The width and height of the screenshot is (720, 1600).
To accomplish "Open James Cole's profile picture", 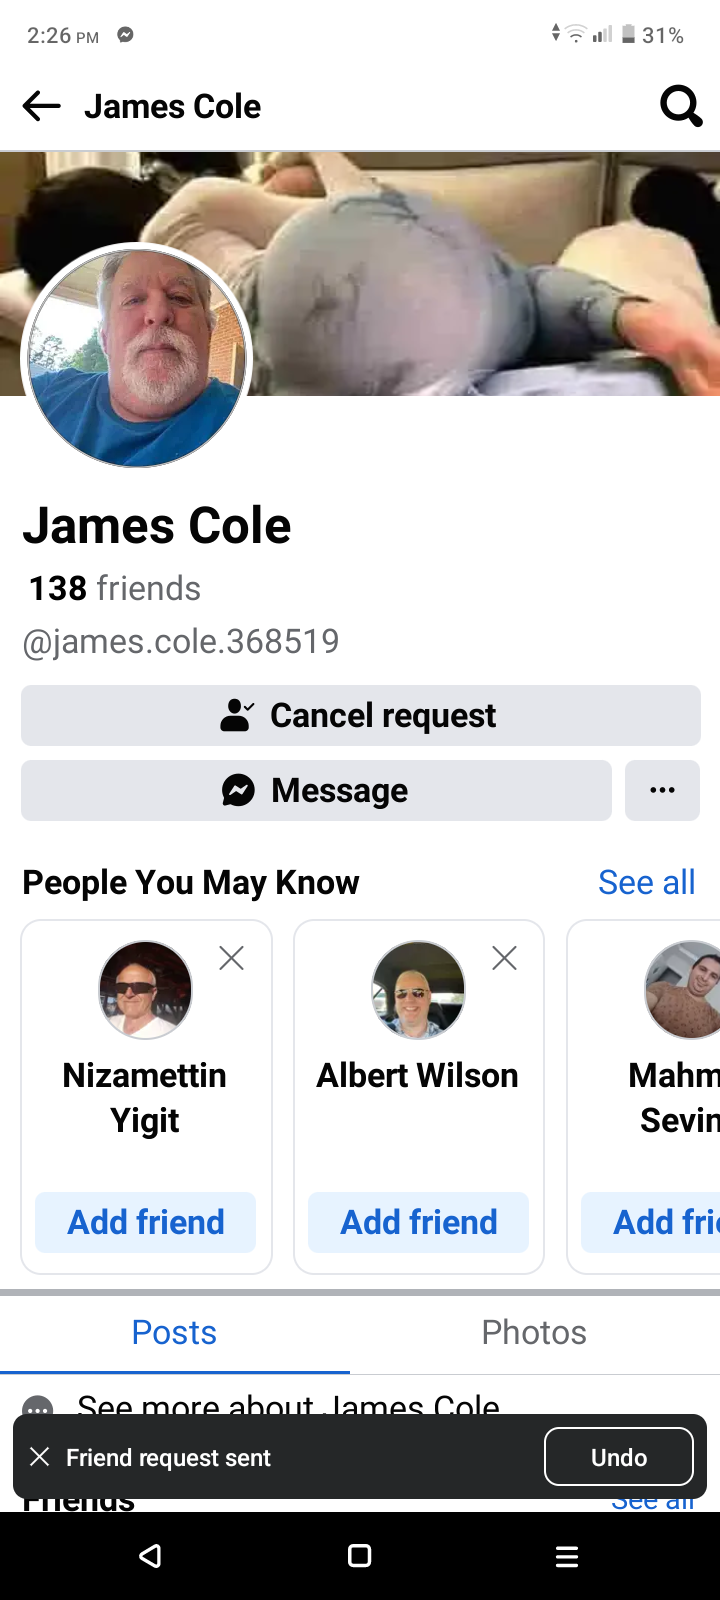I will click(x=137, y=357).
